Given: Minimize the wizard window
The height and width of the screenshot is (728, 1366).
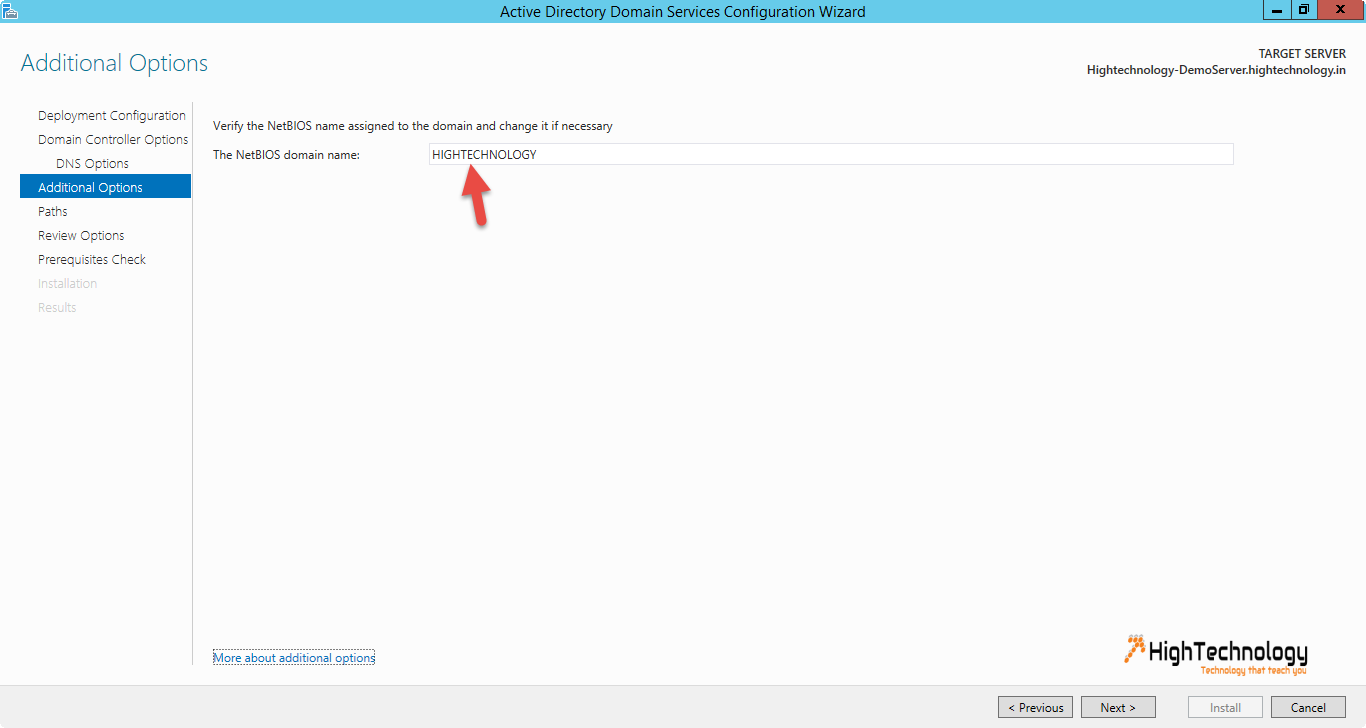Looking at the screenshot, I should 1277,10.
